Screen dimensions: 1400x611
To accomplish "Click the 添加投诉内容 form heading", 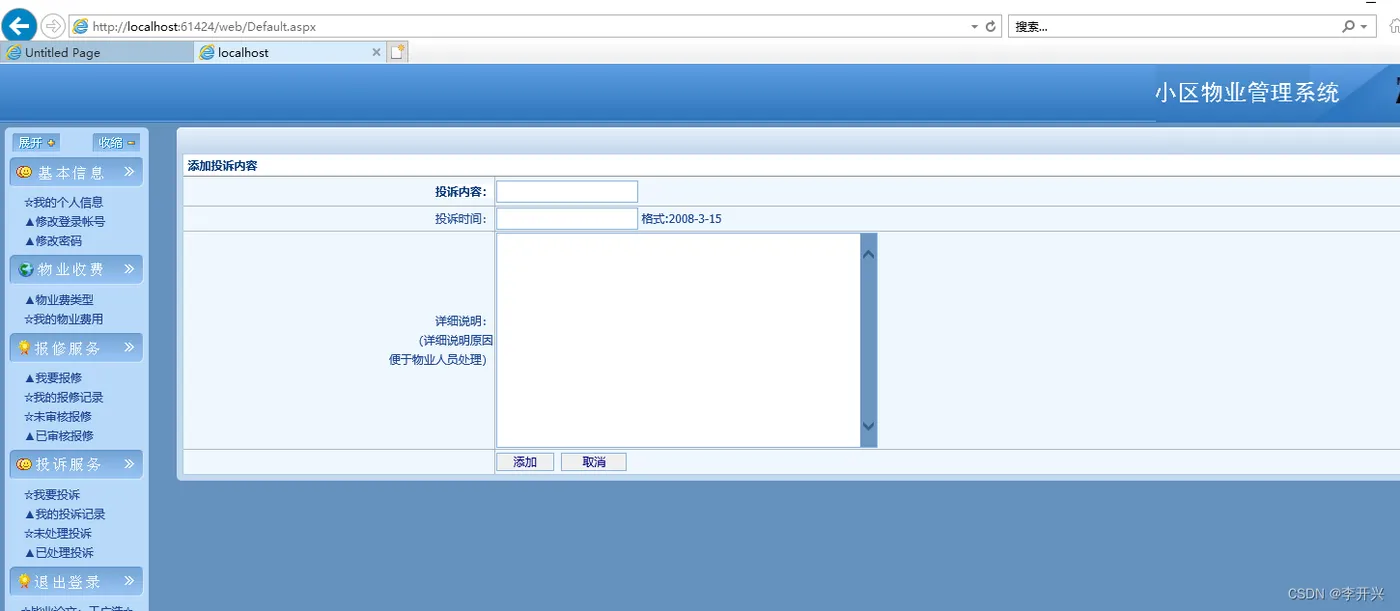I will [x=222, y=166].
